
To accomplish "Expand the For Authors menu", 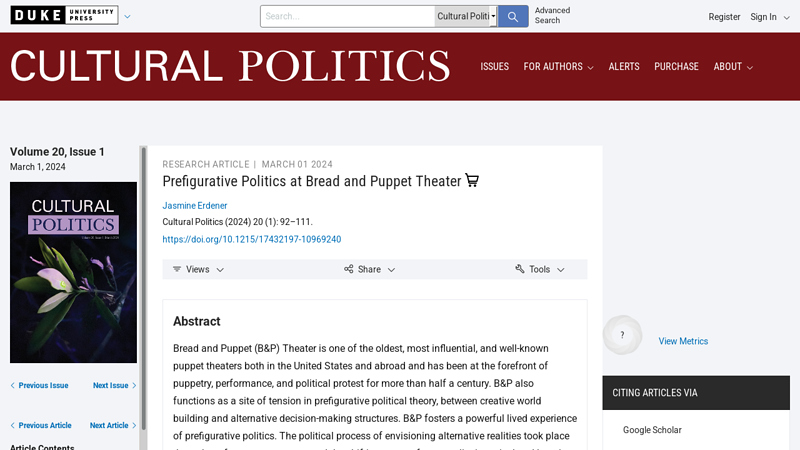I will pos(558,67).
